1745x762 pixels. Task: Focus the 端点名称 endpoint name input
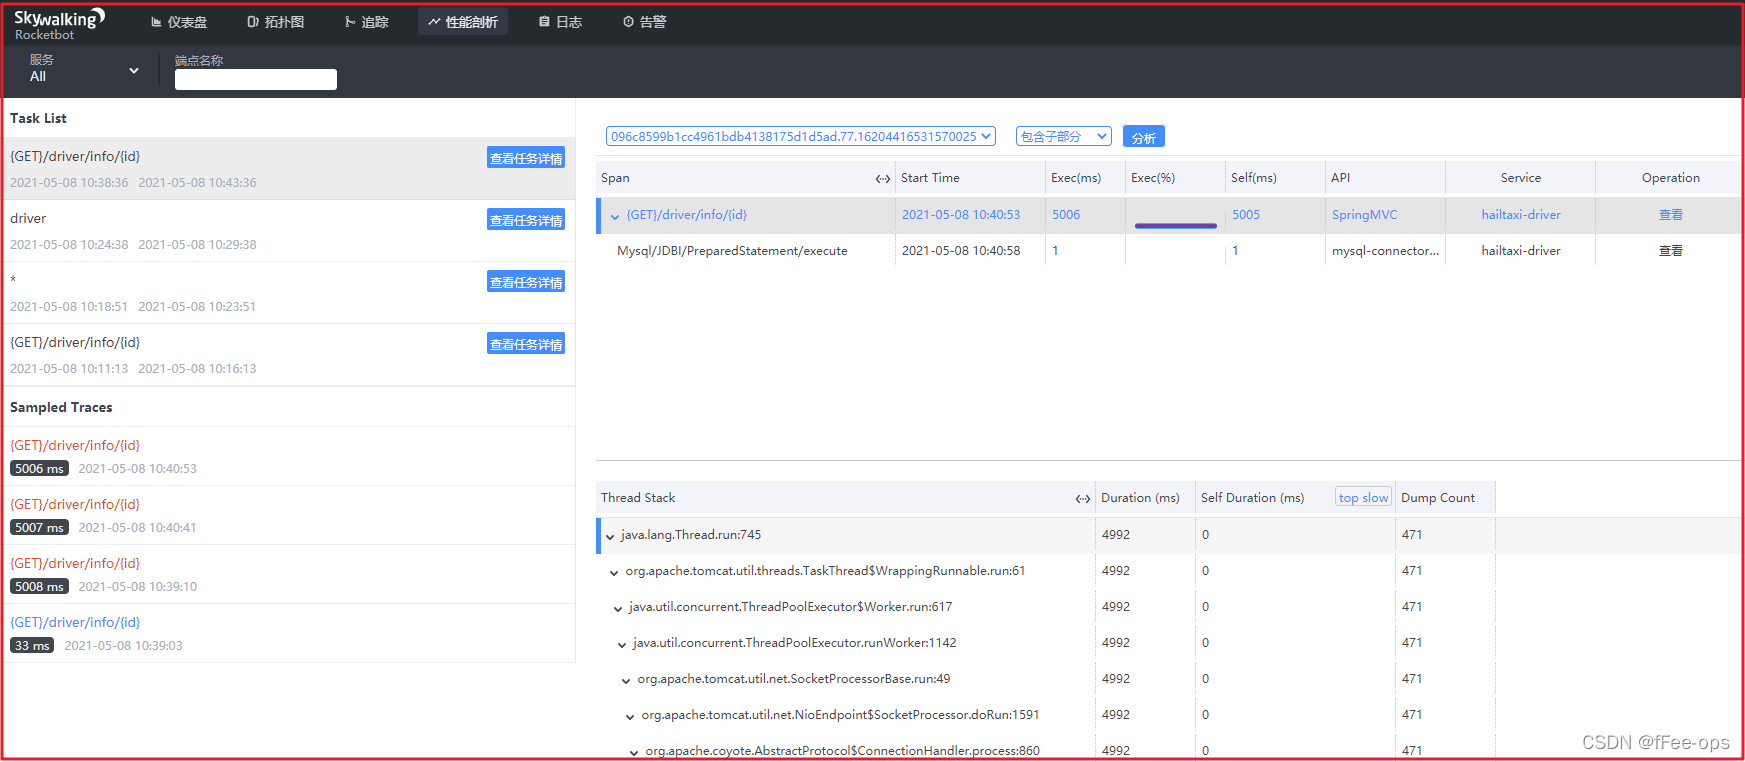[x=256, y=80]
